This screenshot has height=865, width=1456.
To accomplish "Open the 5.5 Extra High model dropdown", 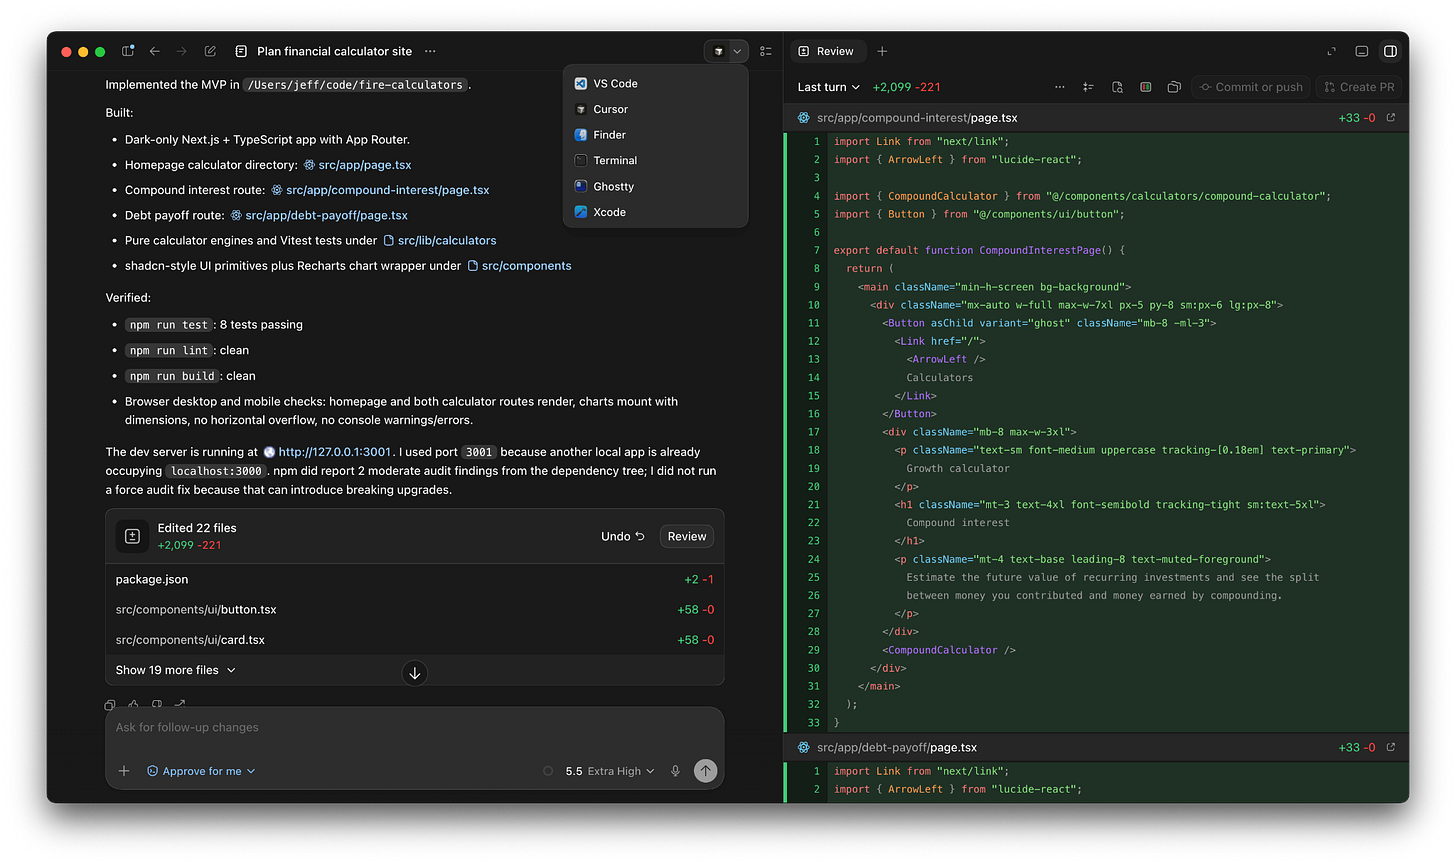I will coord(610,771).
